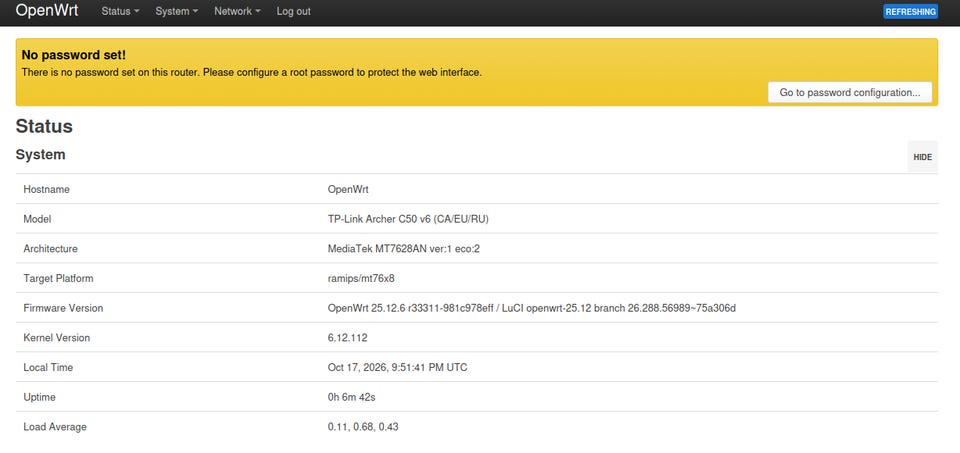Open the System dropdown menu
This screenshot has height=453, width=960.
pyautogui.click(x=176, y=11)
